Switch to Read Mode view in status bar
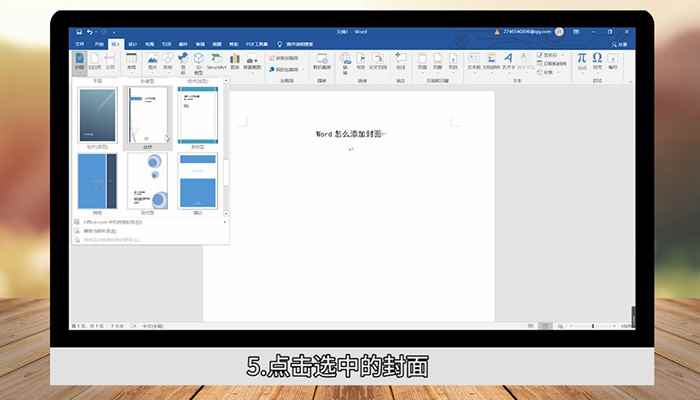Viewport: 700px width, 400px height. click(x=531, y=326)
